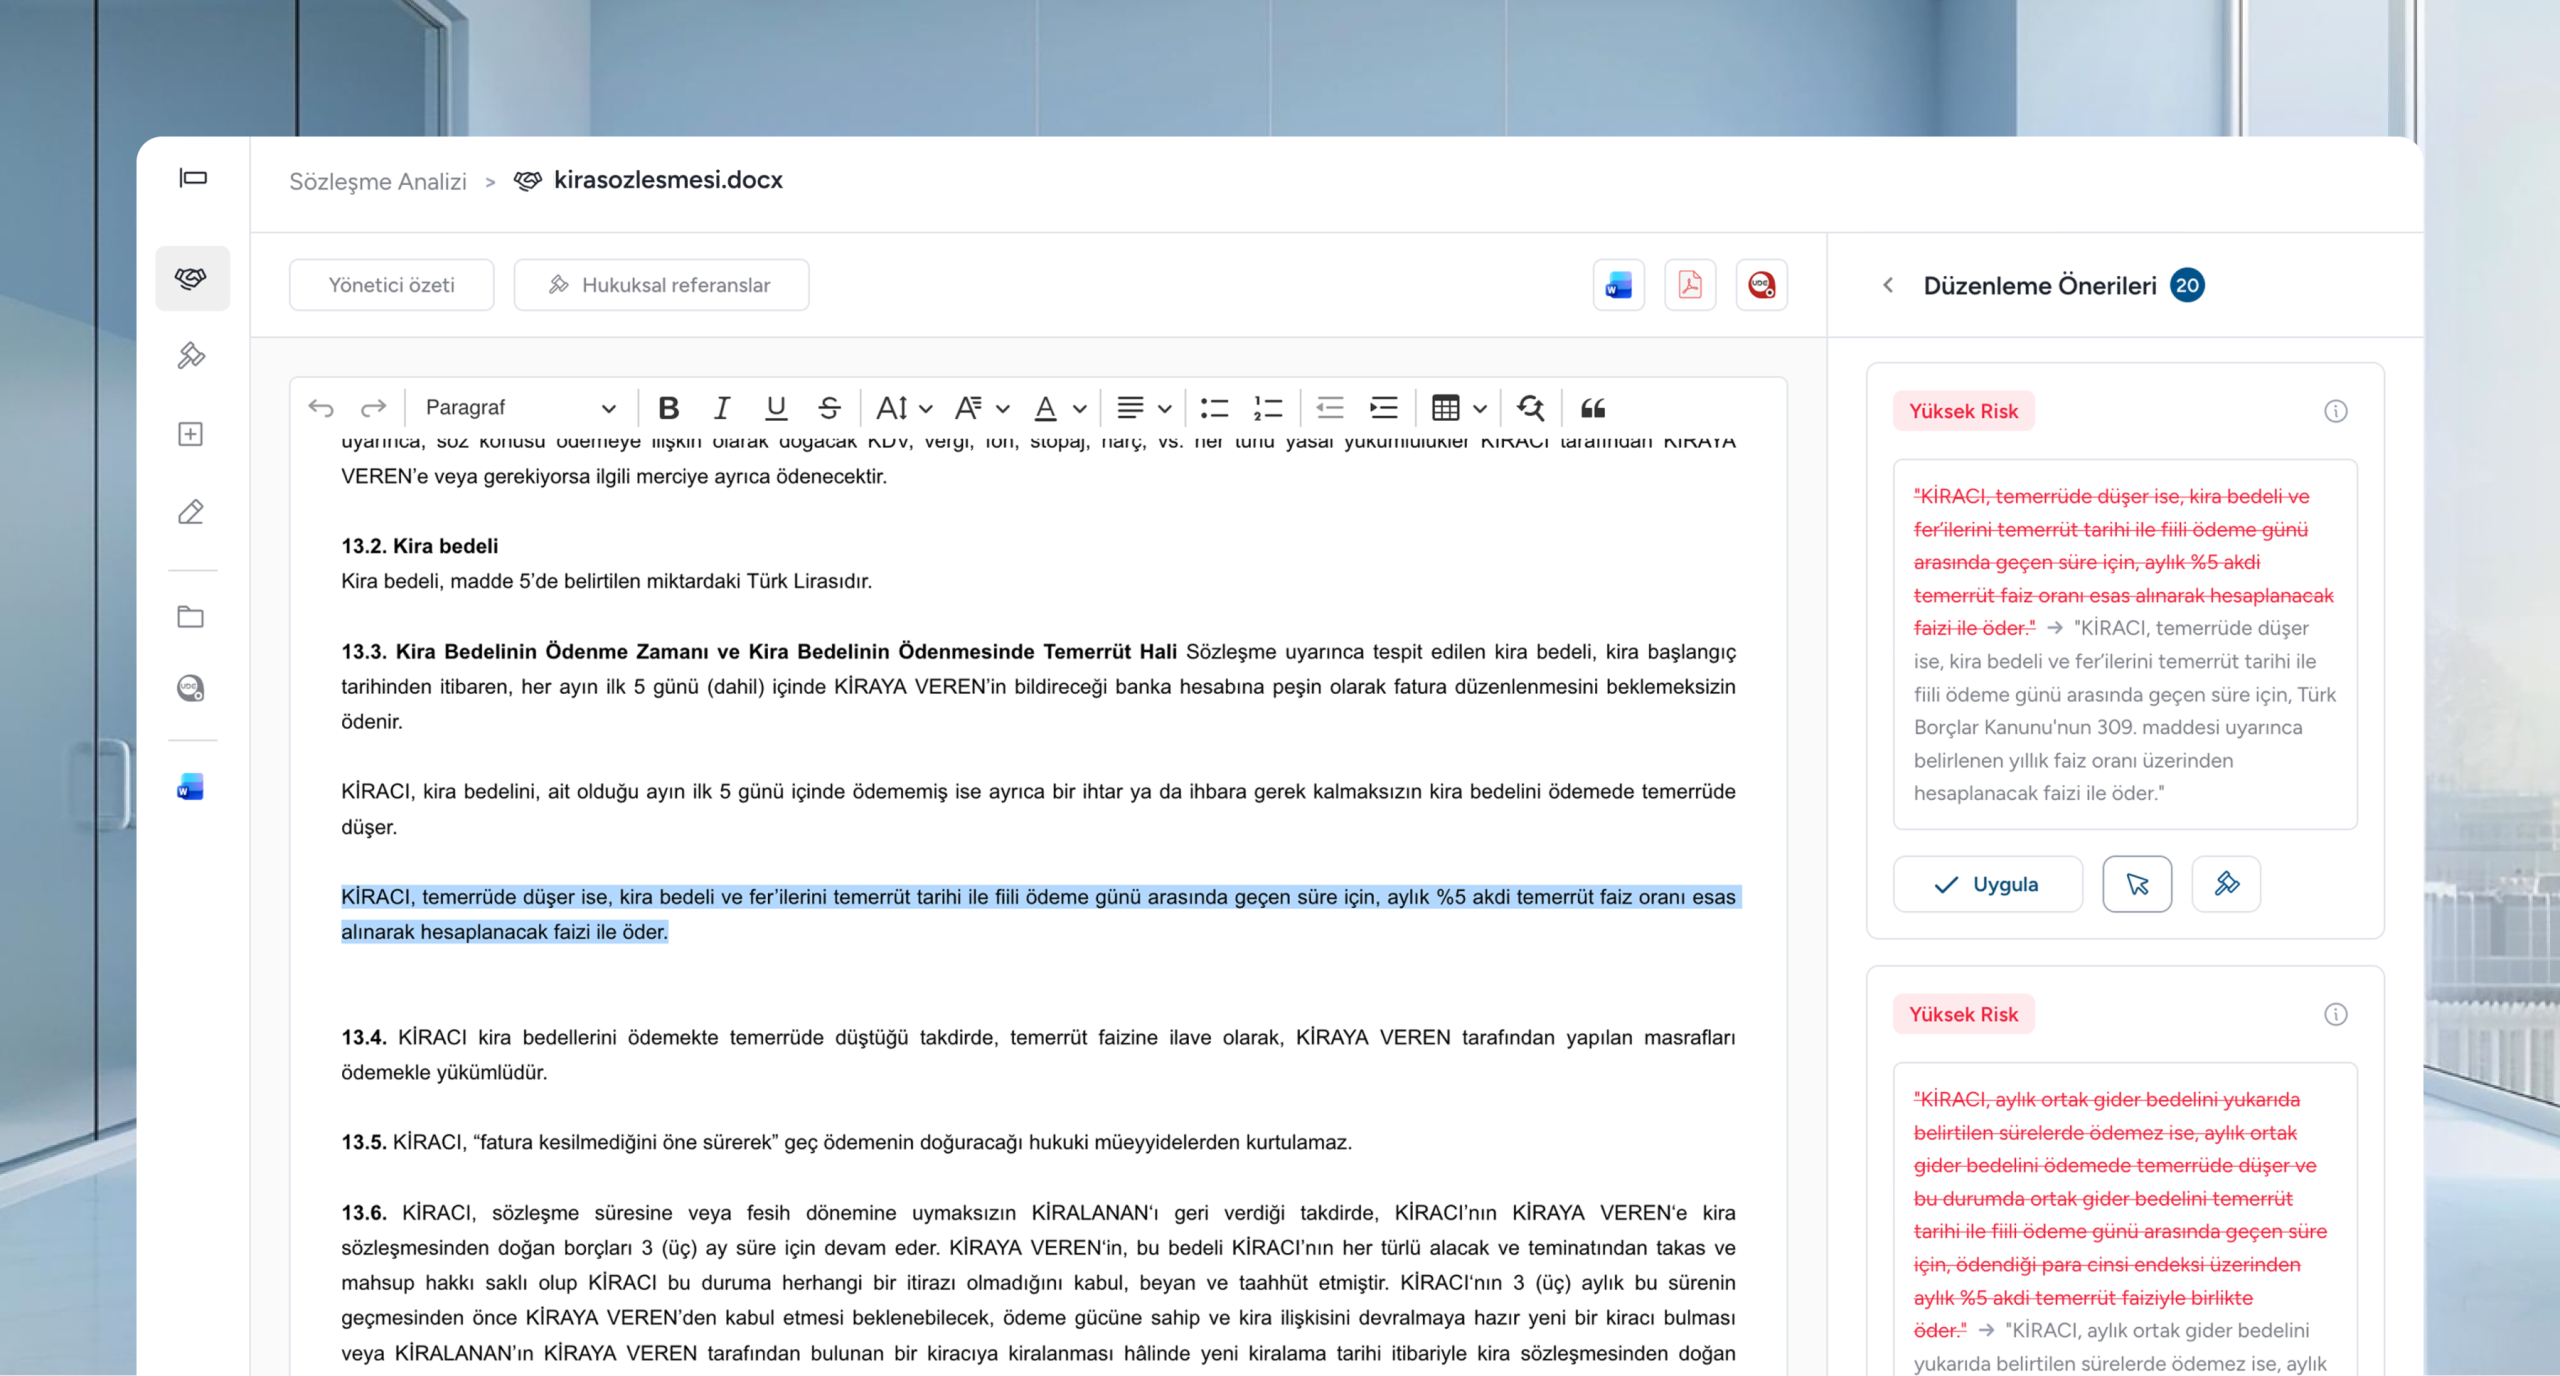Open the font color dropdown

[1060, 408]
